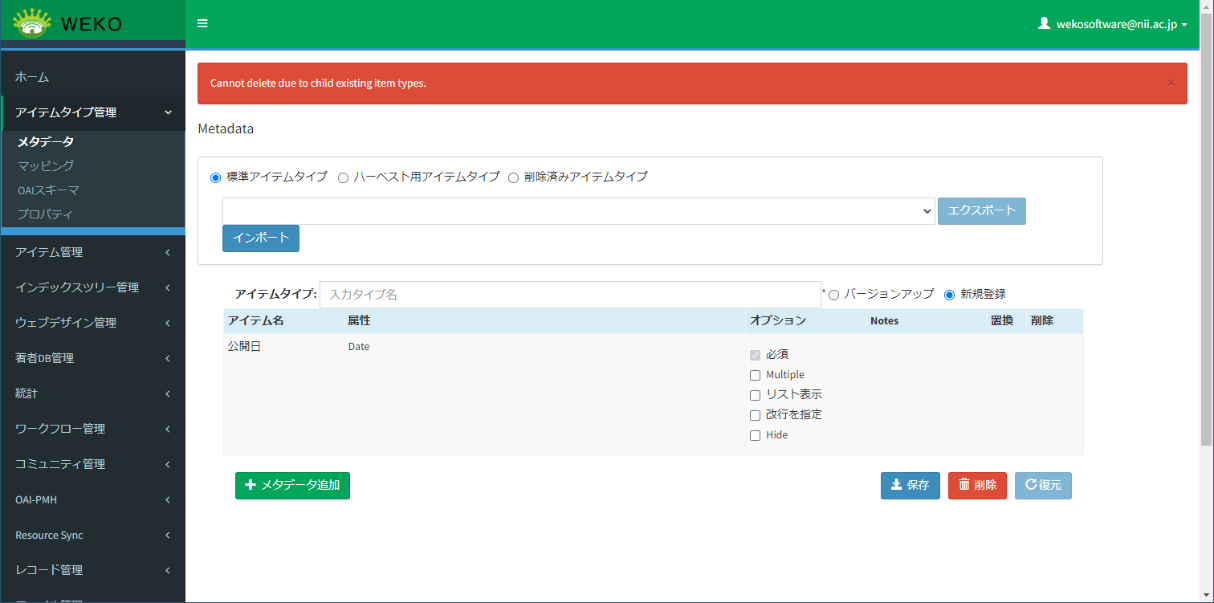Enable the Multiple checkbox
Screen dimensions: 1214x603
755,375
